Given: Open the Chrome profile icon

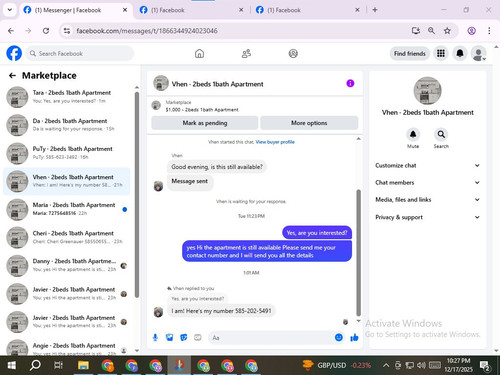Looking at the screenshot, I should 471,31.
